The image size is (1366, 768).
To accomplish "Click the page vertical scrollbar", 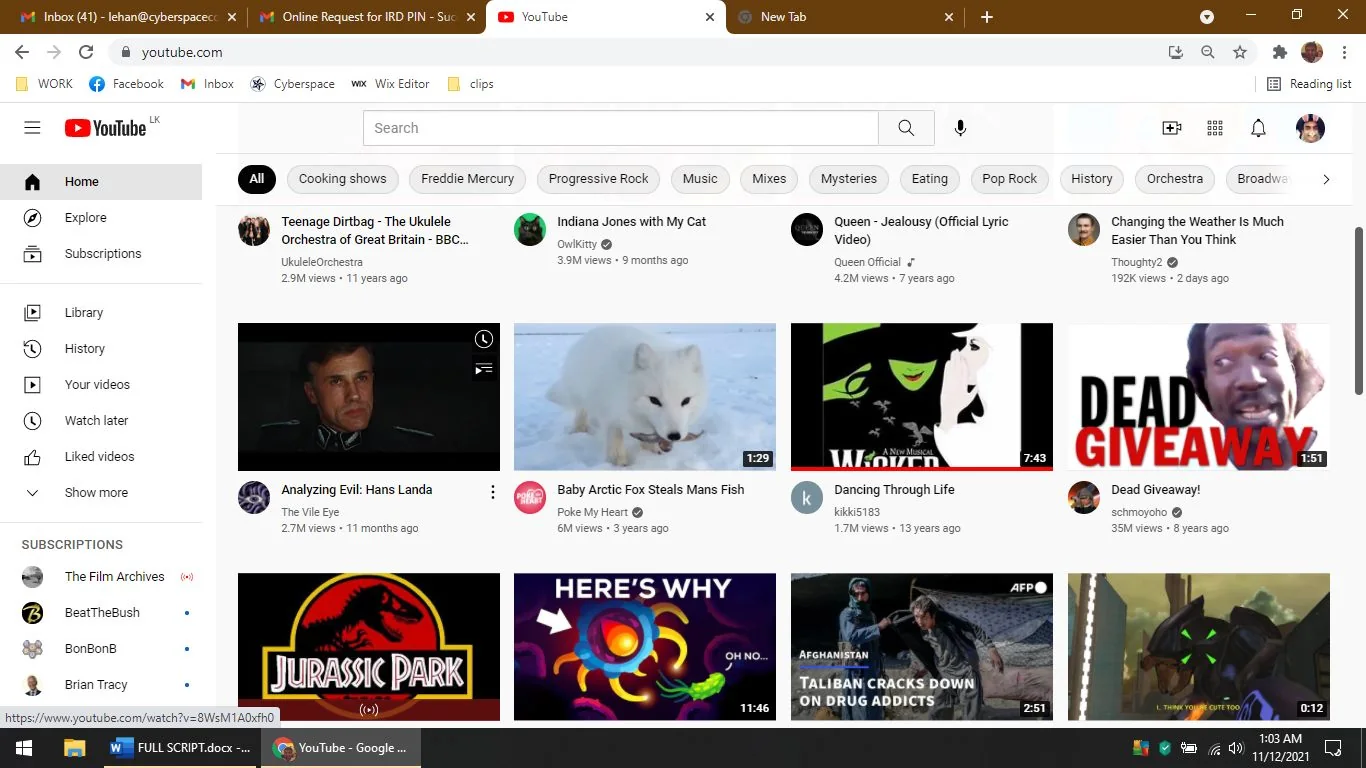I will [x=1358, y=310].
